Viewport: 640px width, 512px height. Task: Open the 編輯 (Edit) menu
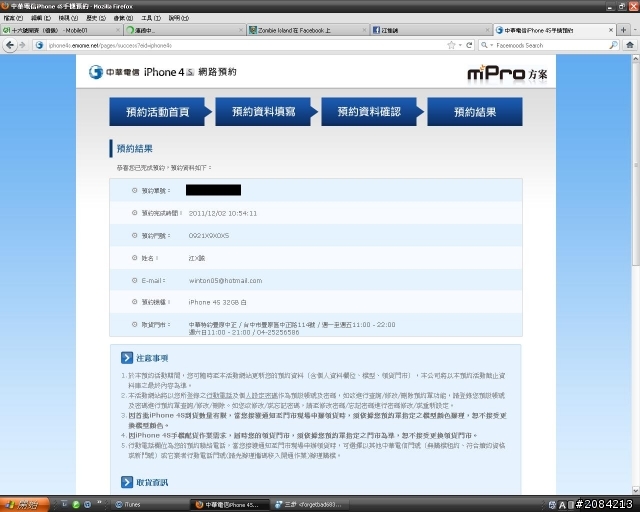point(41,18)
